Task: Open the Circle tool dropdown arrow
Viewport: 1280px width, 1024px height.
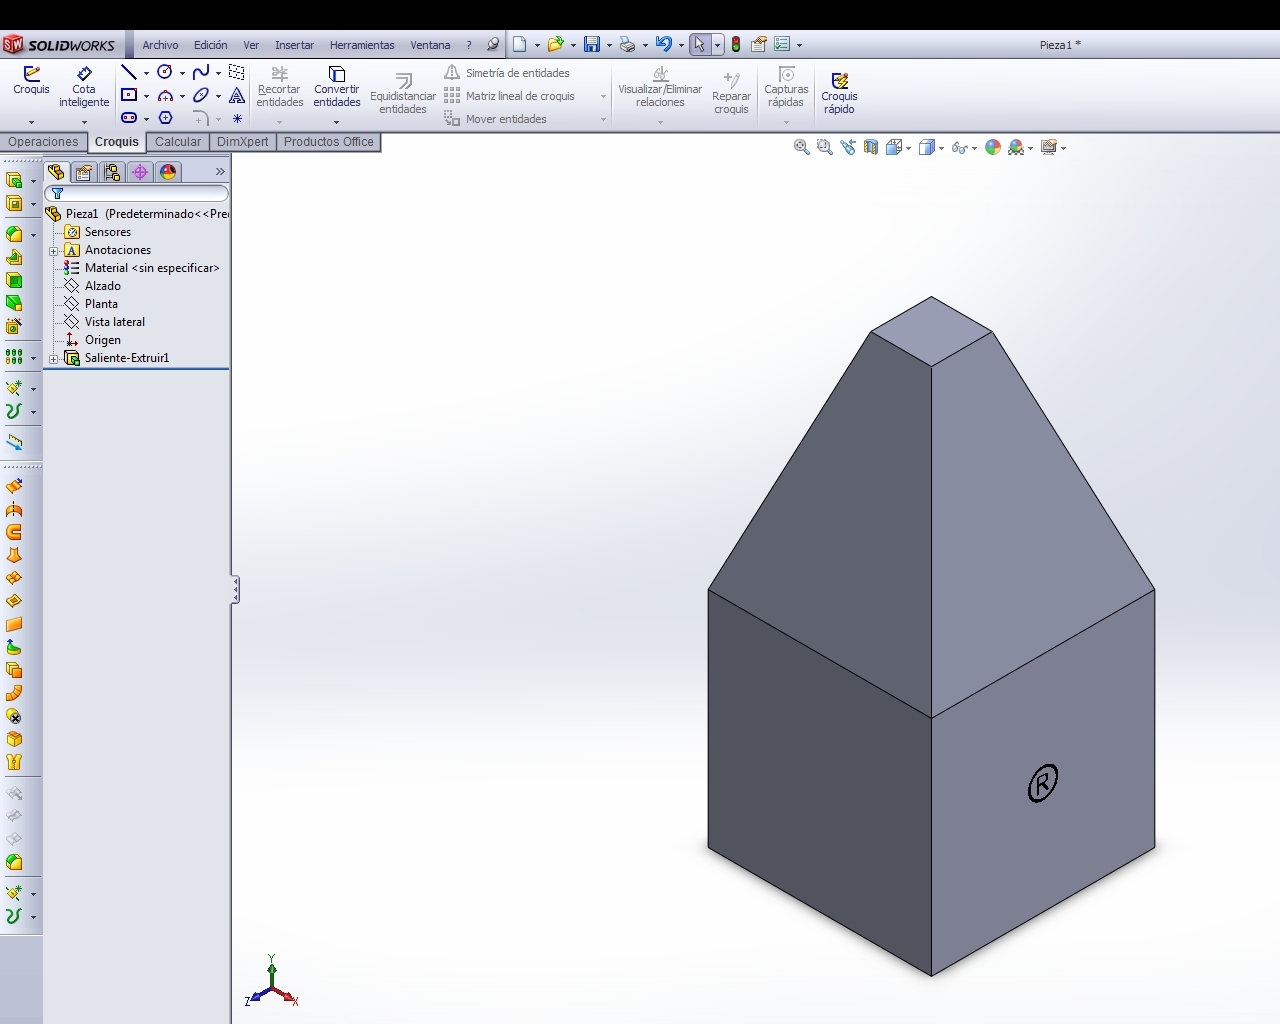Action: (x=182, y=73)
